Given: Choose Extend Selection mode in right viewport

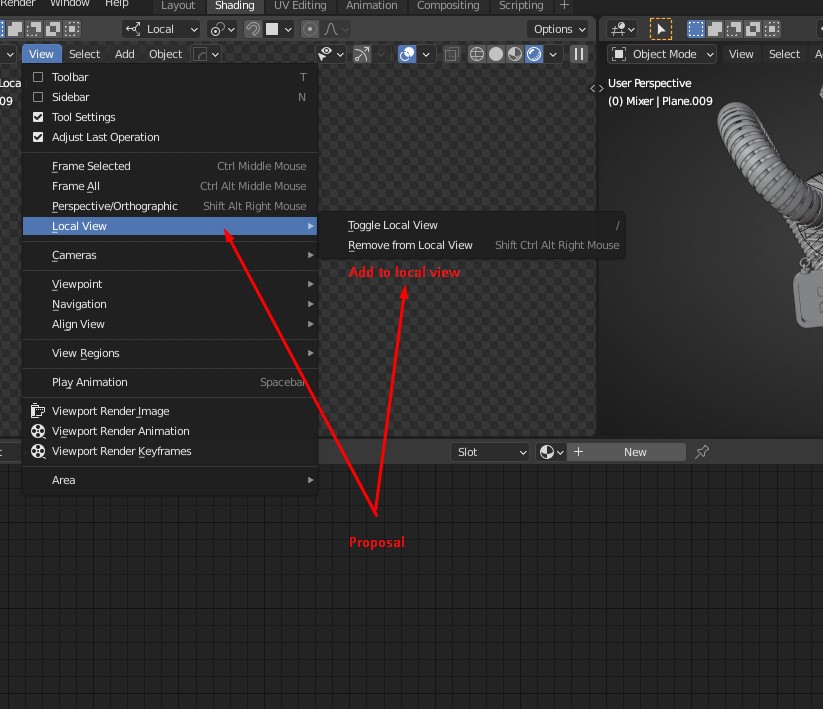Looking at the screenshot, I should [714, 29].
